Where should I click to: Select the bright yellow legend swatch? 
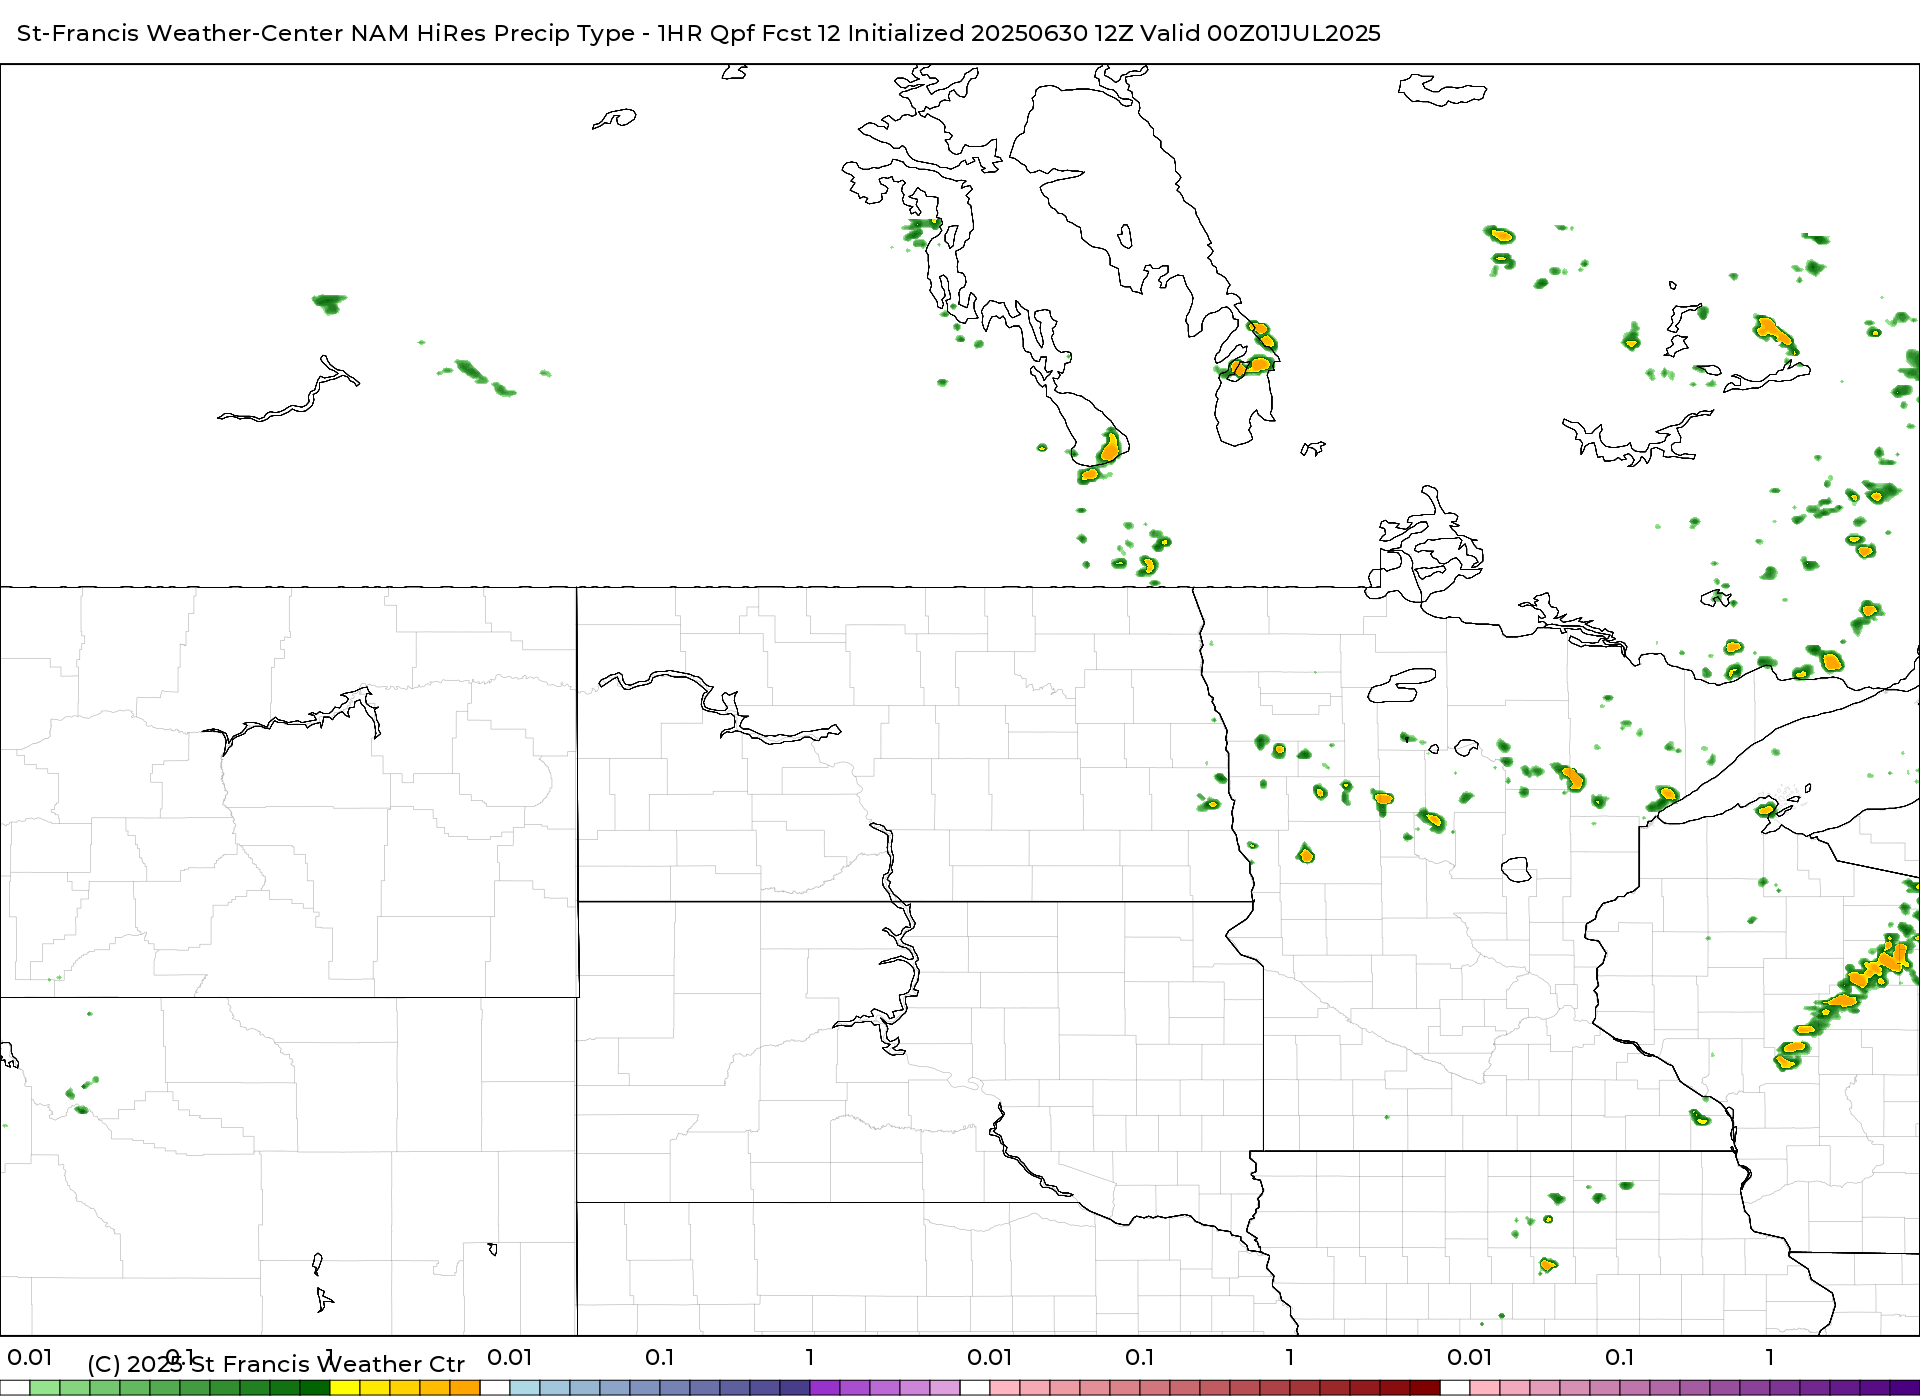point(345,1388)
